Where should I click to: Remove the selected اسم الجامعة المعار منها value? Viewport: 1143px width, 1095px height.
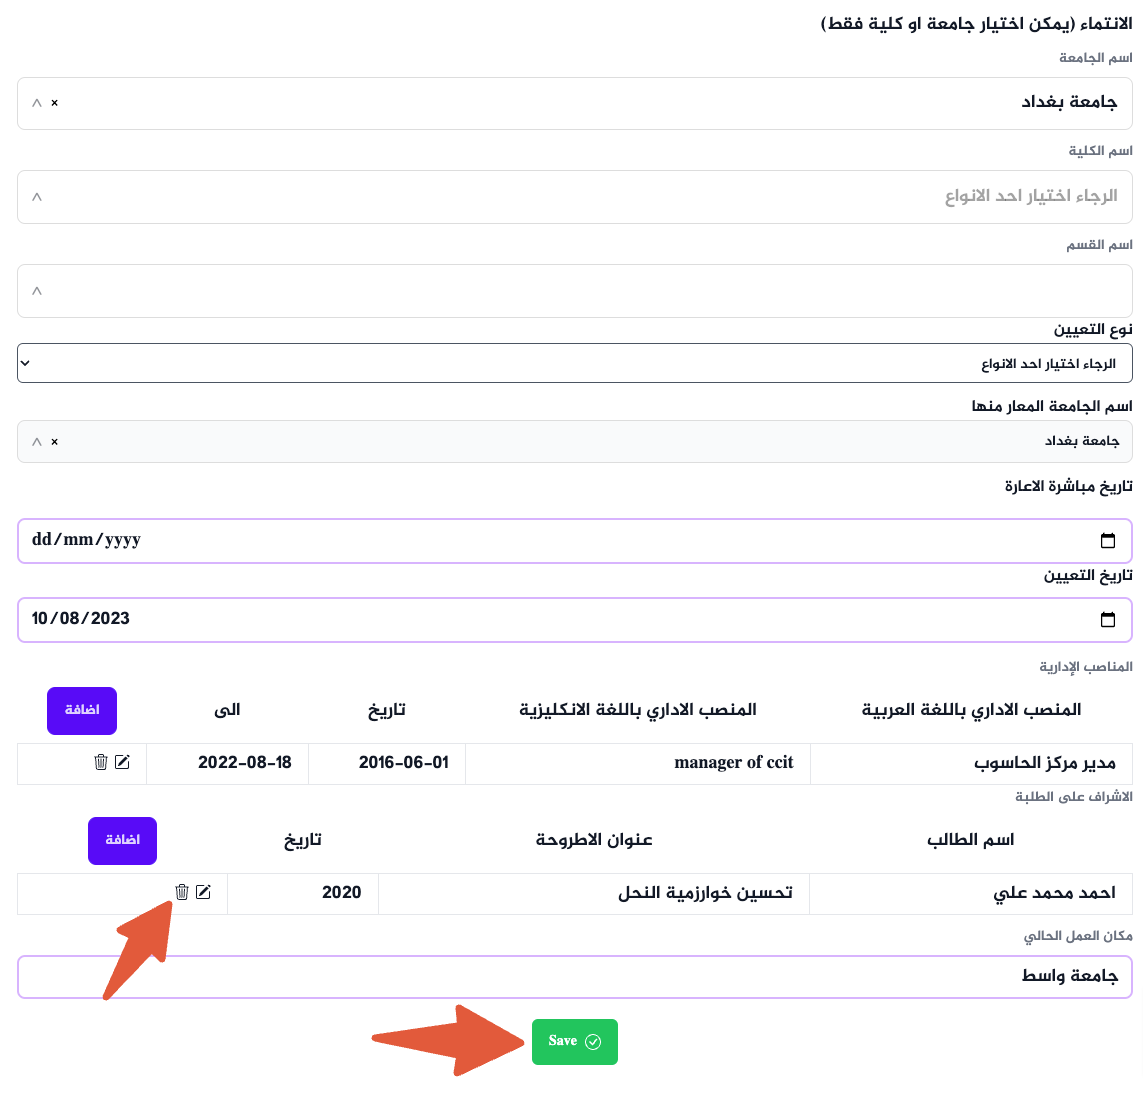pyautogui.click(x=55, y=441)
